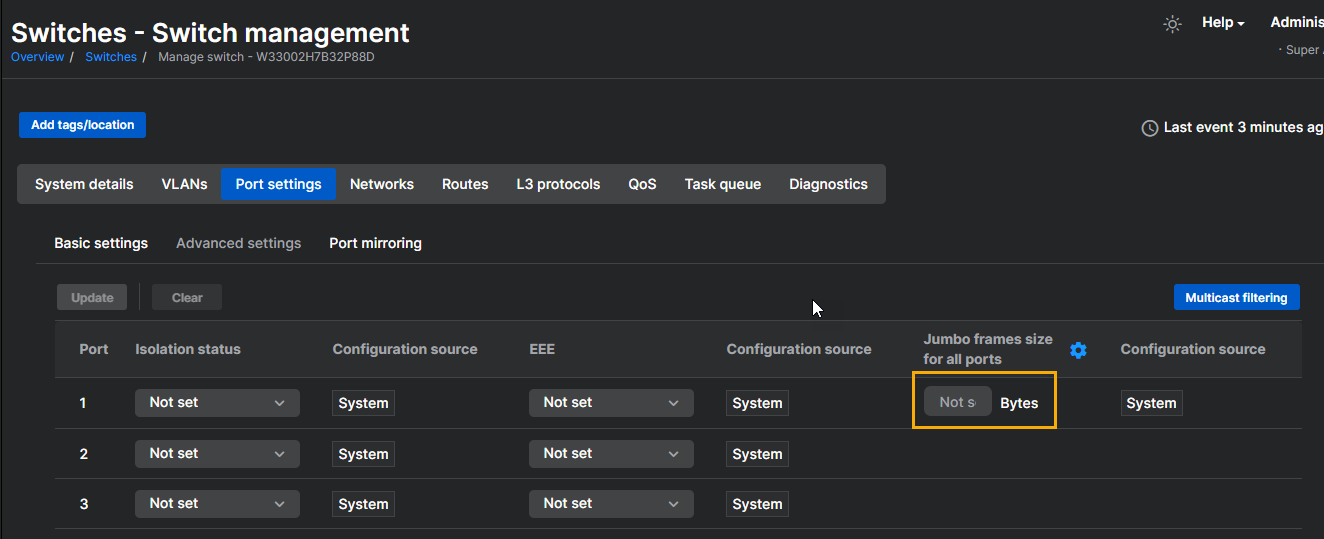Select the Advanced settings sub-tab
Image resolution: width=1324 pixels, height=539 pixels.
238,243
